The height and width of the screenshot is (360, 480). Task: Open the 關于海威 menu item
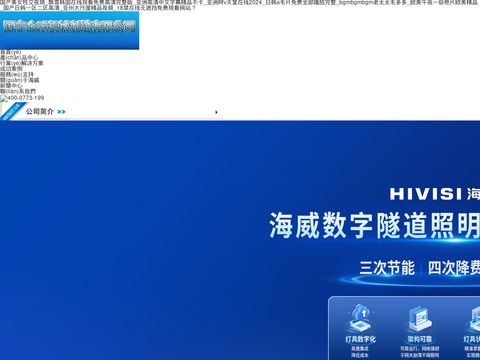(x=19, y=80)
